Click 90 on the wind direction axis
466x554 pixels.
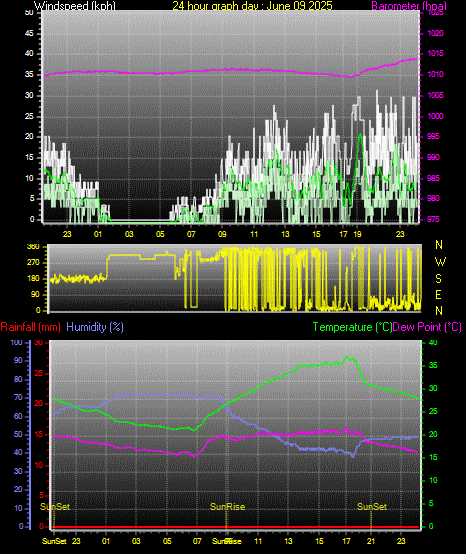coord(35,295)
